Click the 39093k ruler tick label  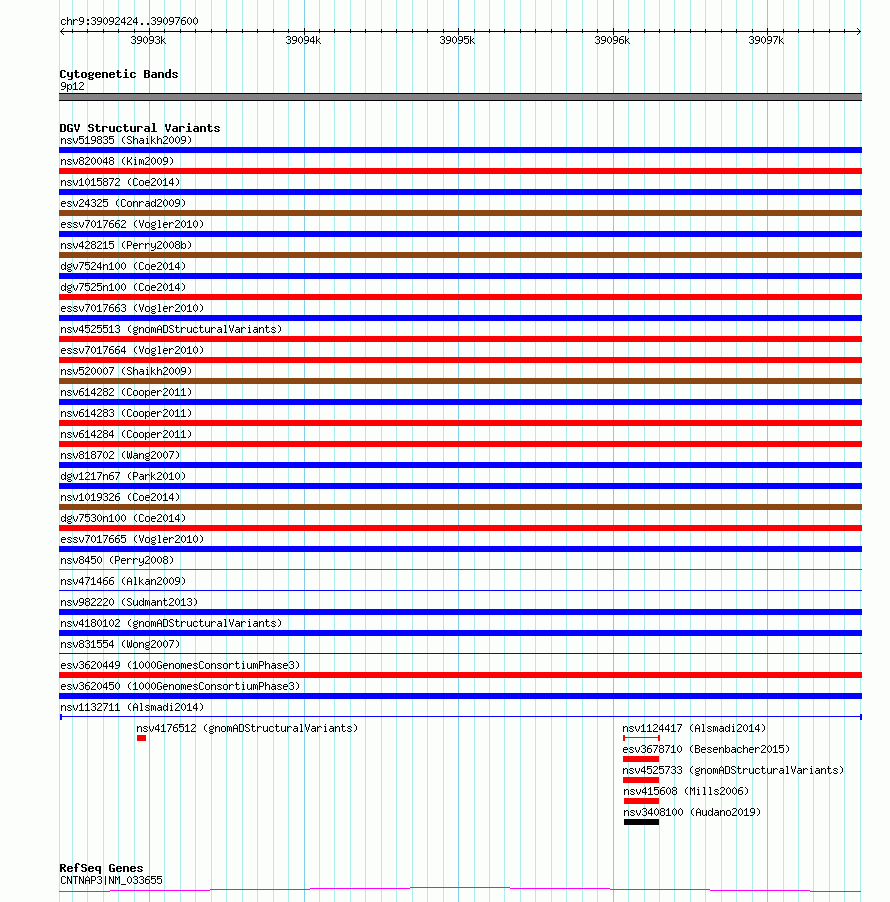148,40
